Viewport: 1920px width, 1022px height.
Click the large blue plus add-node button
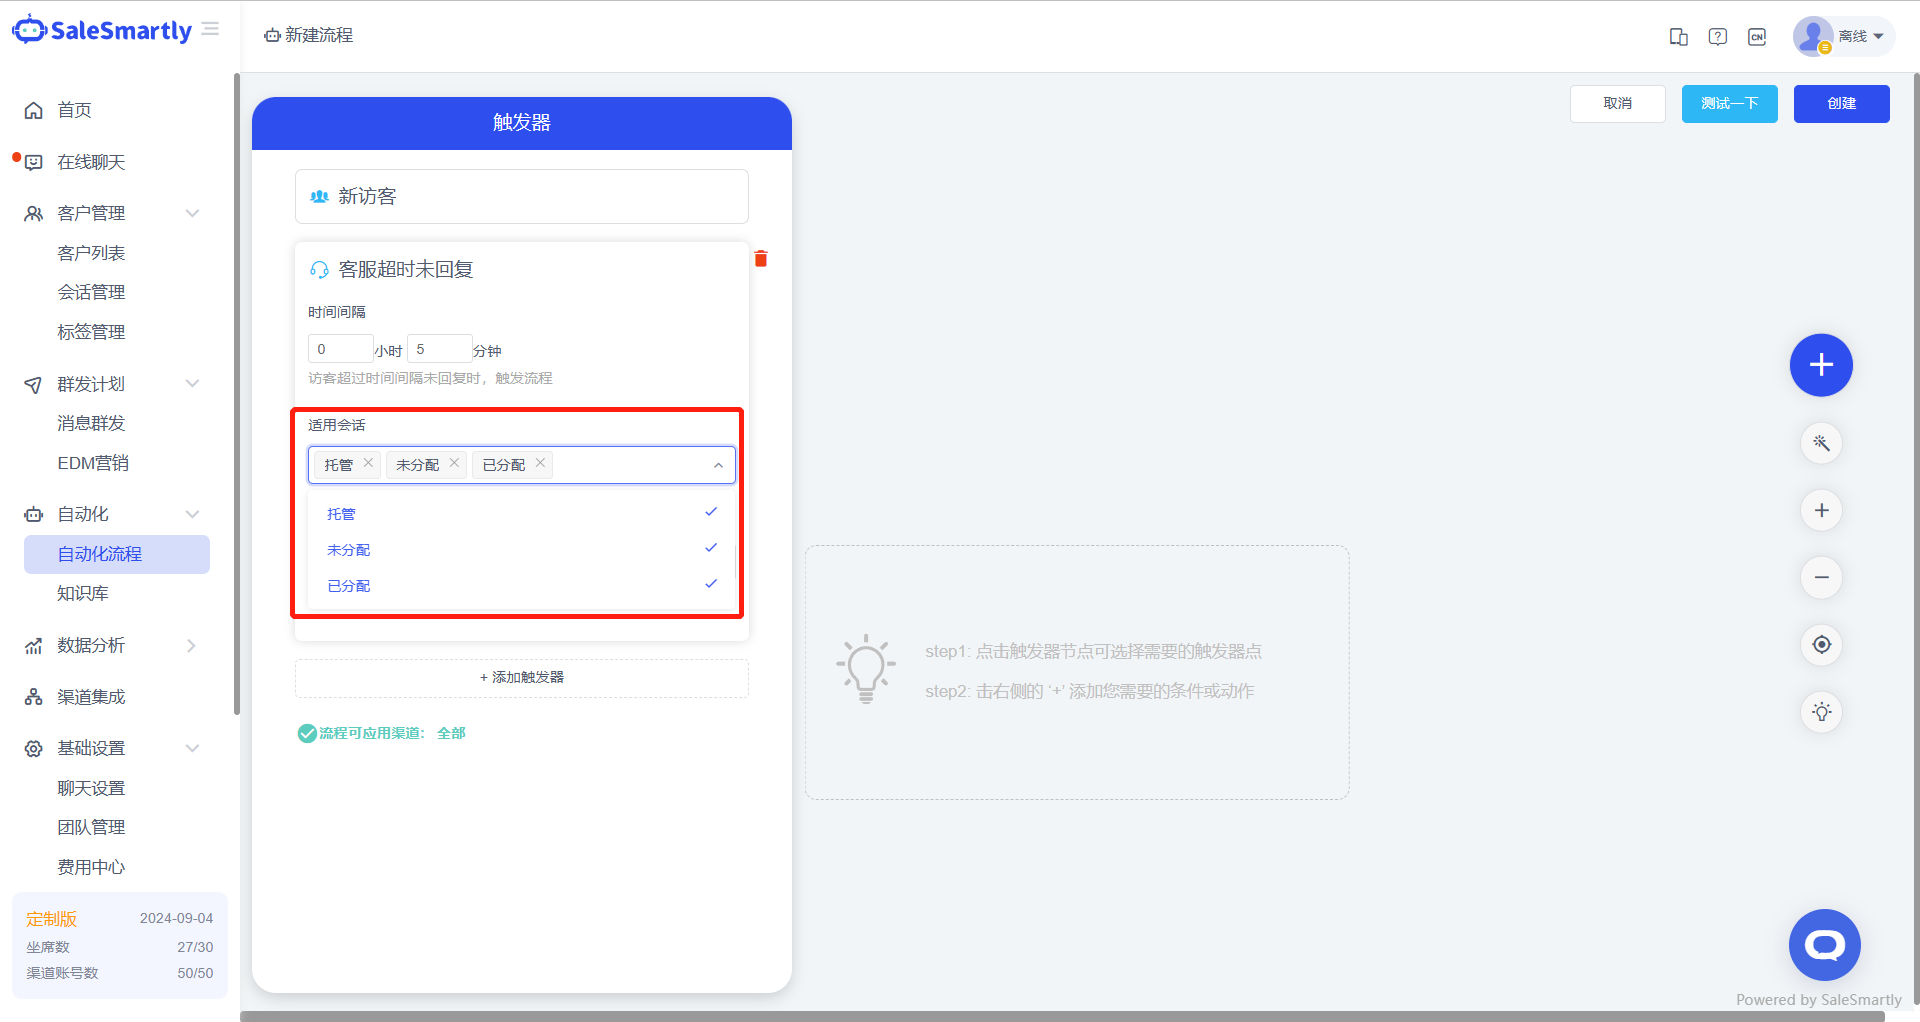pyautogui.click(x=1821, y=365)
